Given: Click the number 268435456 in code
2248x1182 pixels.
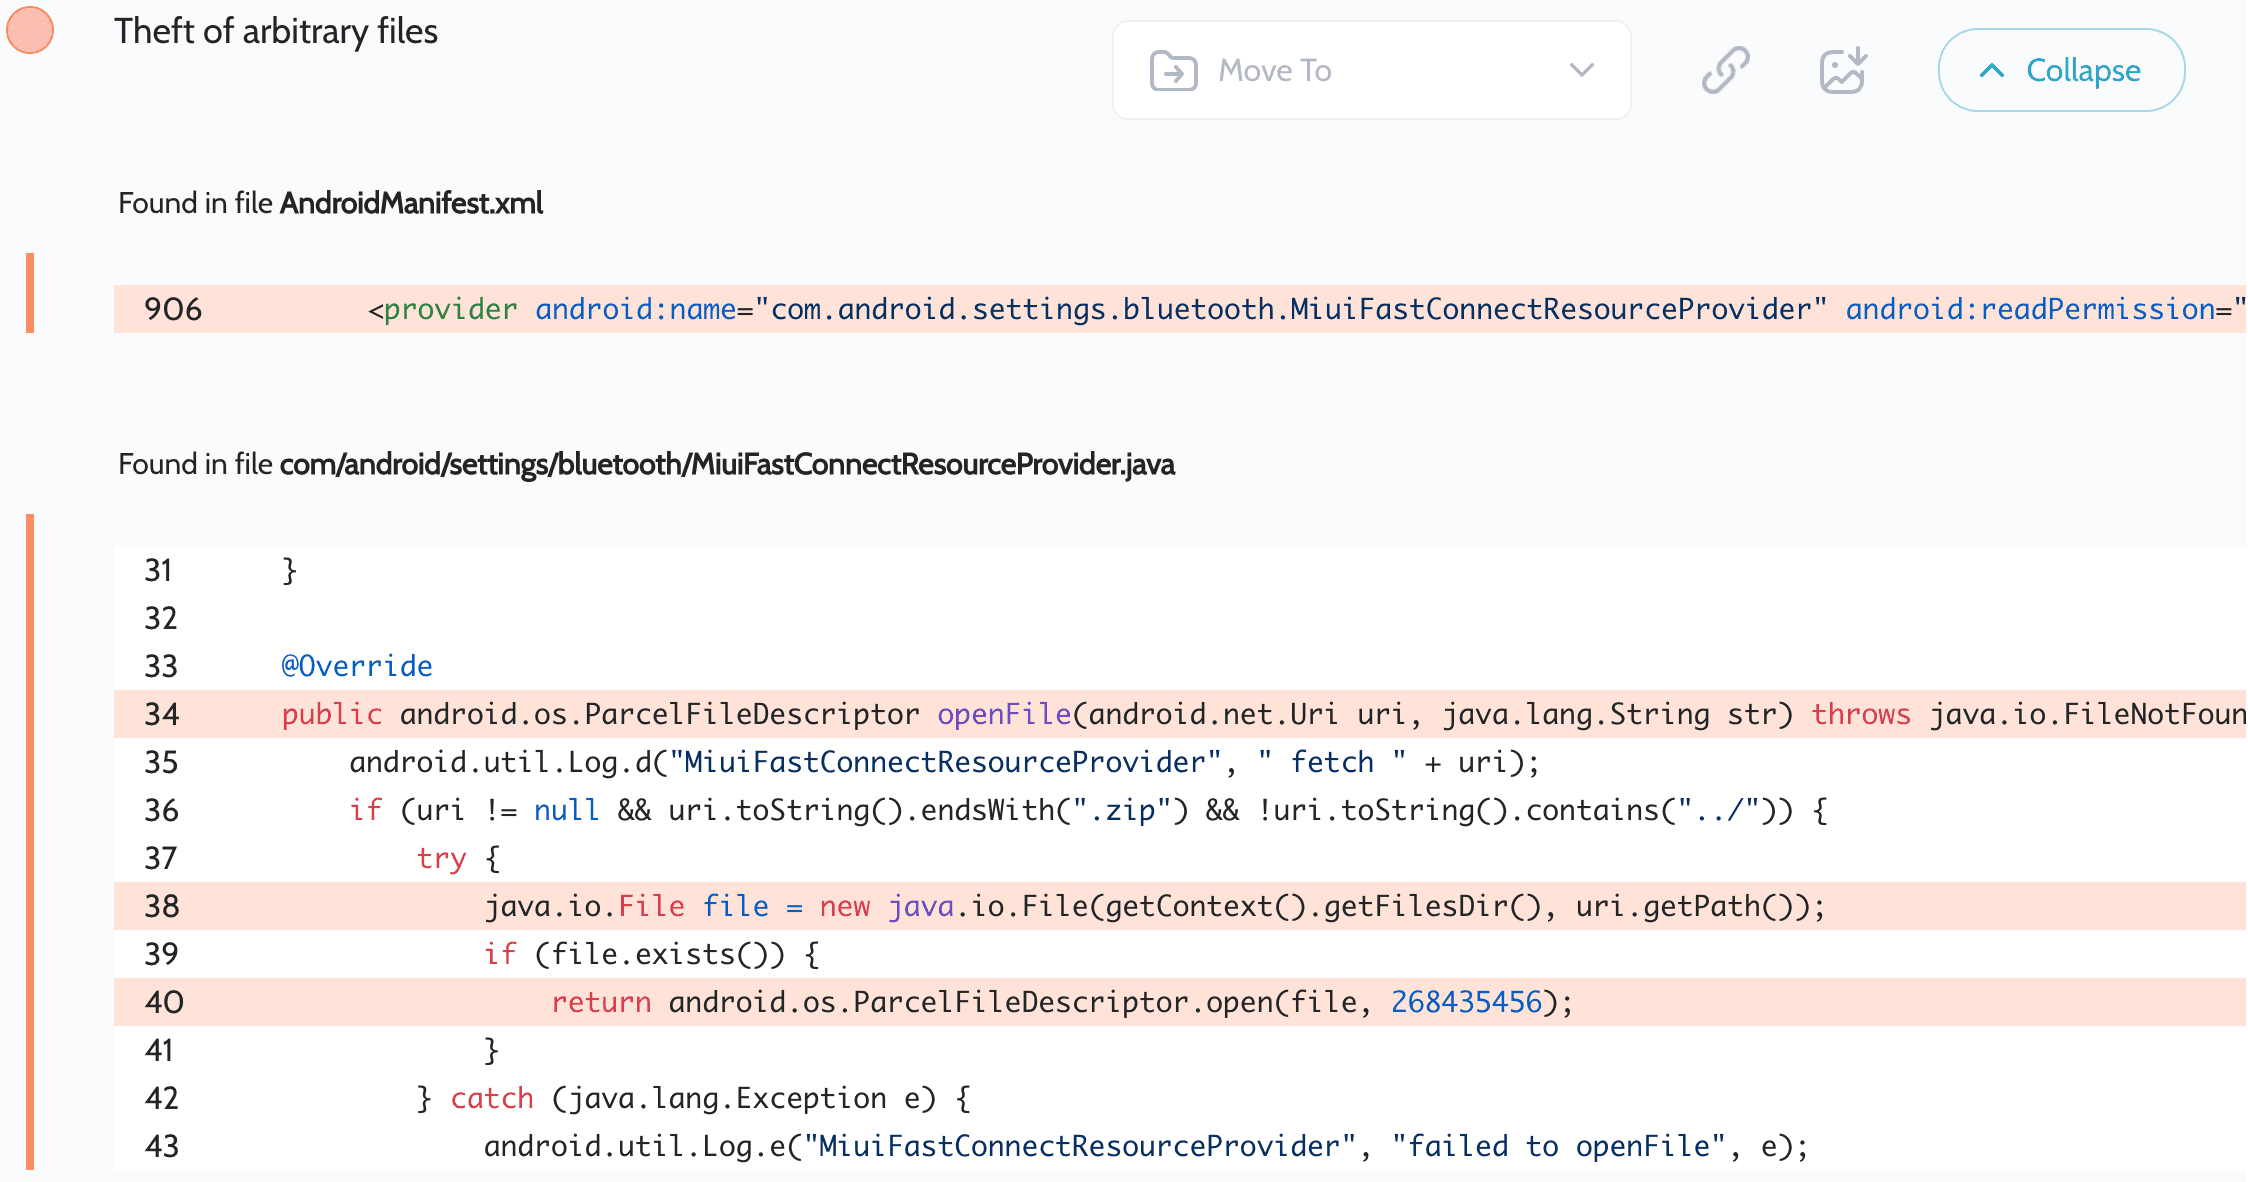Looking at the screenshot, I should tap(1466, 1002).
